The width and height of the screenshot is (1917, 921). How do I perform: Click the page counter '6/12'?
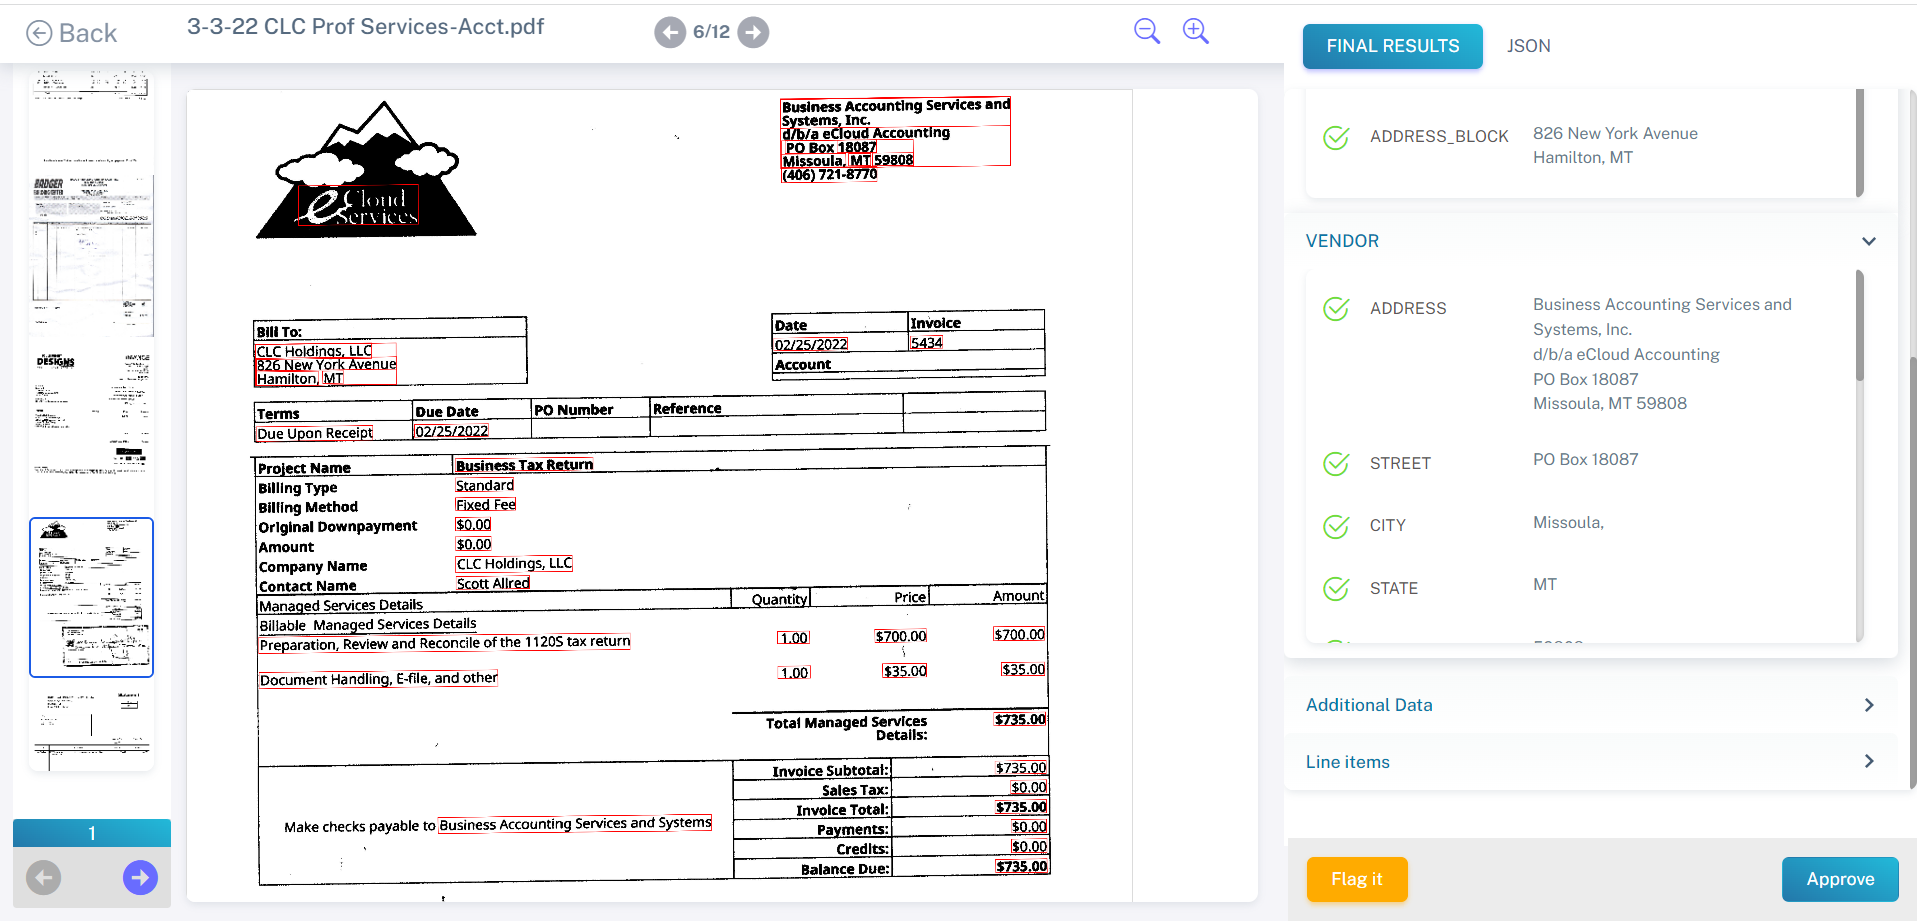tap(711, 32)
